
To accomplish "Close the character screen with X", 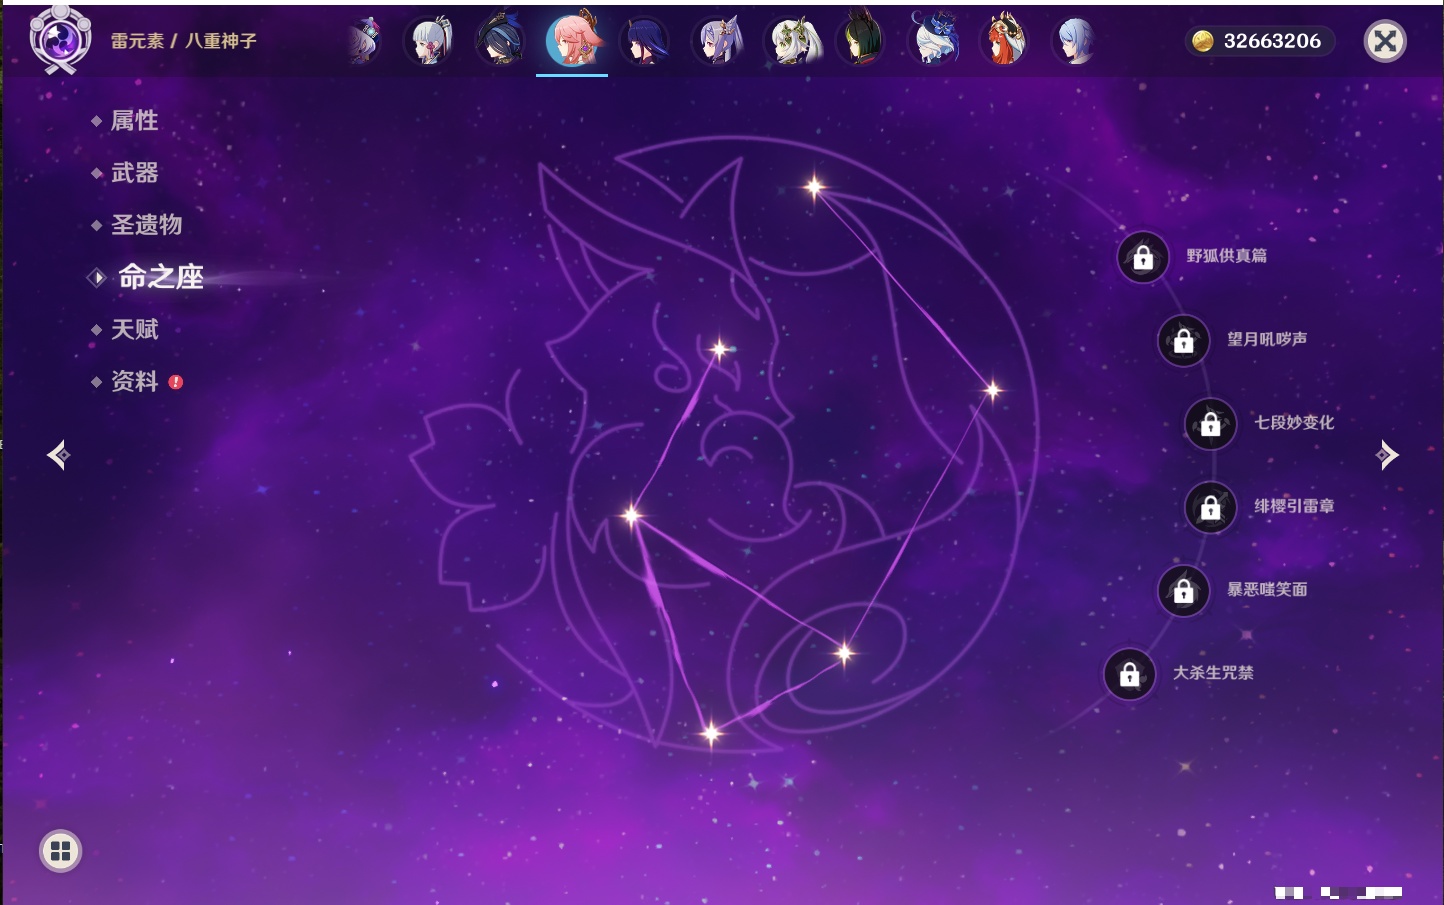I will click(1385, 41).
